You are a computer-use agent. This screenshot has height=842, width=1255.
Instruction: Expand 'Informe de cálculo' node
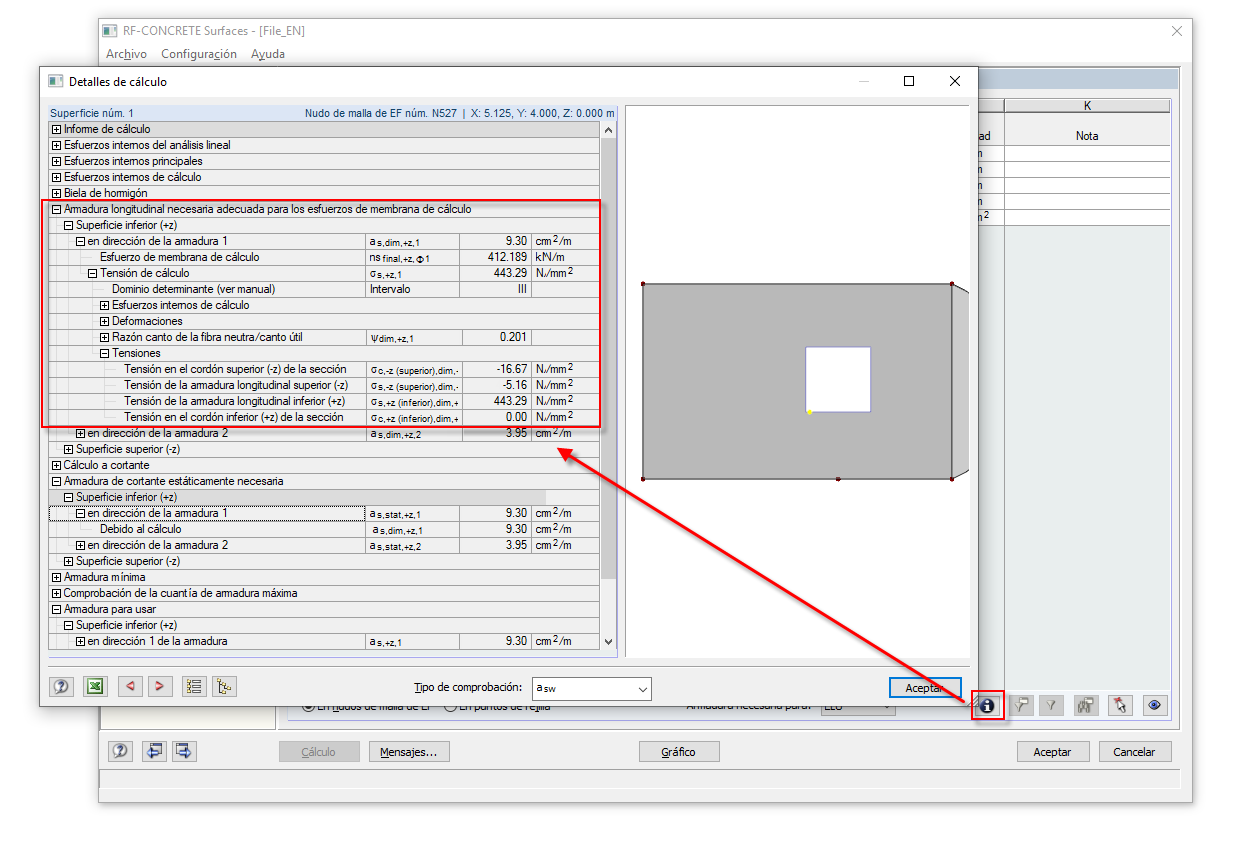tap(56, 129)
